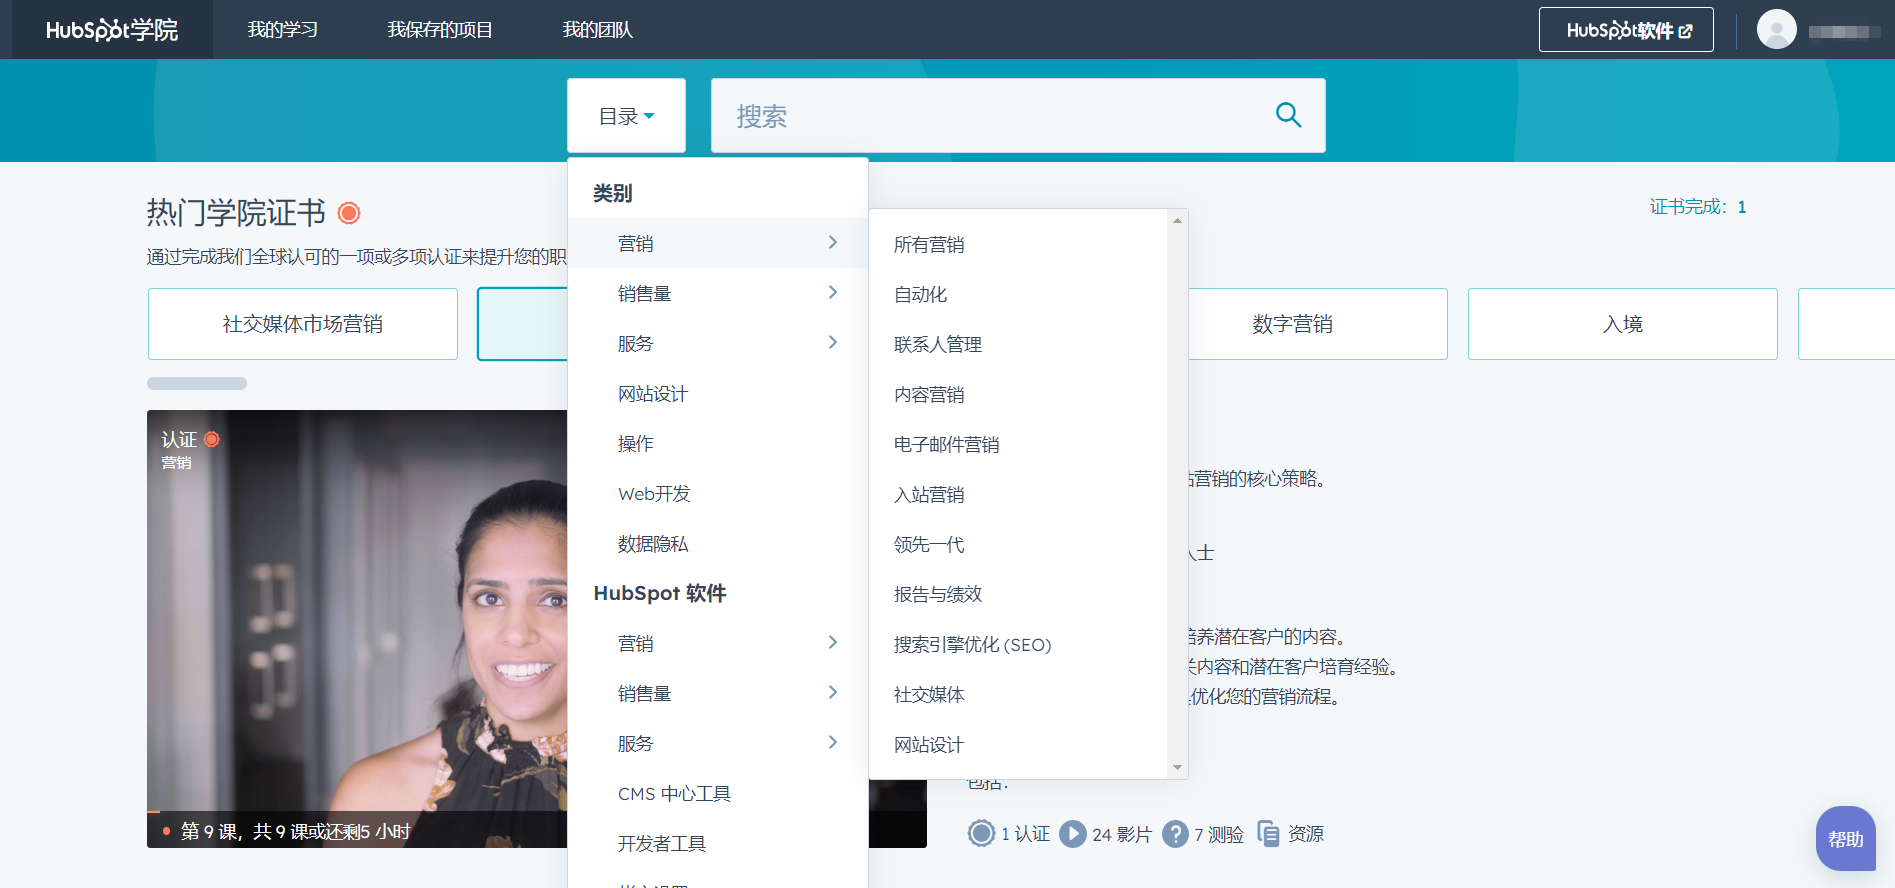Image resolution: width=1895 pixels, height=888 pixels.
Task: Expand the 销售量 category under 类别
Action: [x=717, y=293]
